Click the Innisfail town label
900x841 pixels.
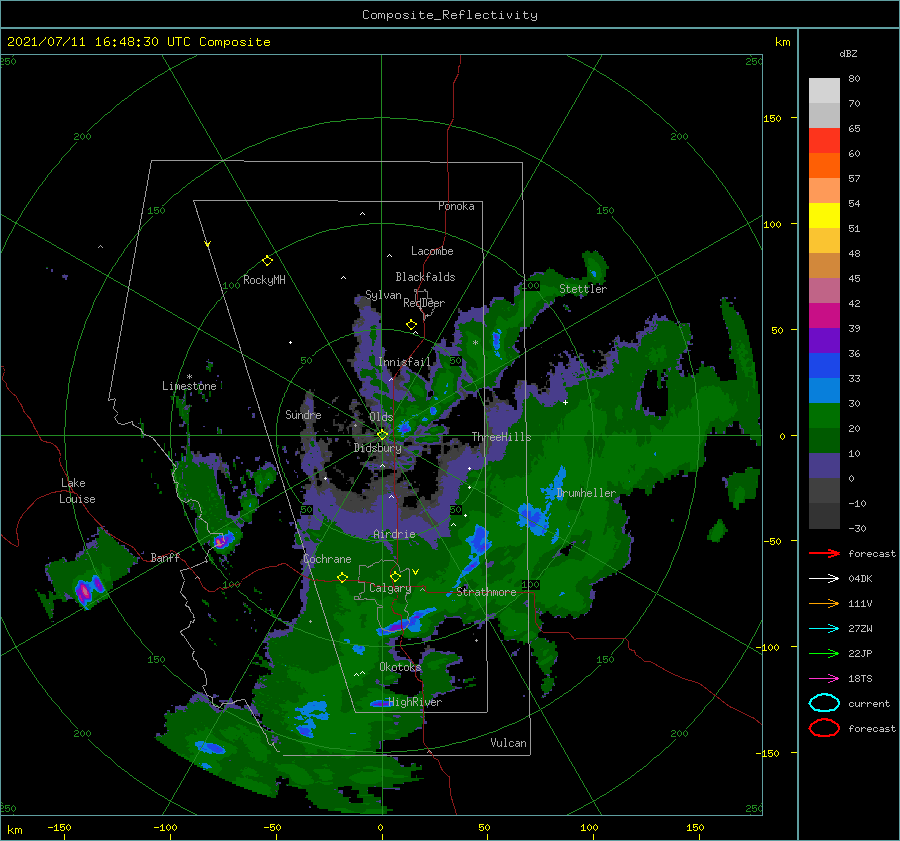(x=404, y=362)
